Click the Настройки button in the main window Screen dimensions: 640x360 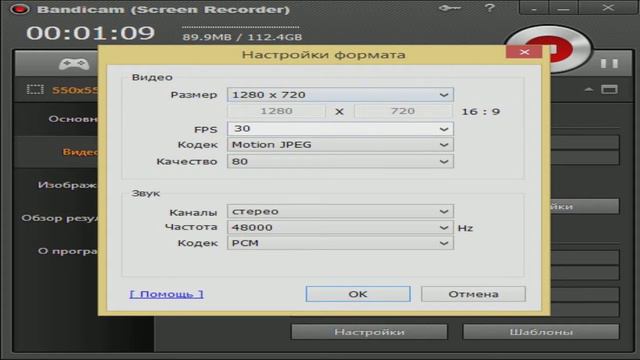click(369, 332)
